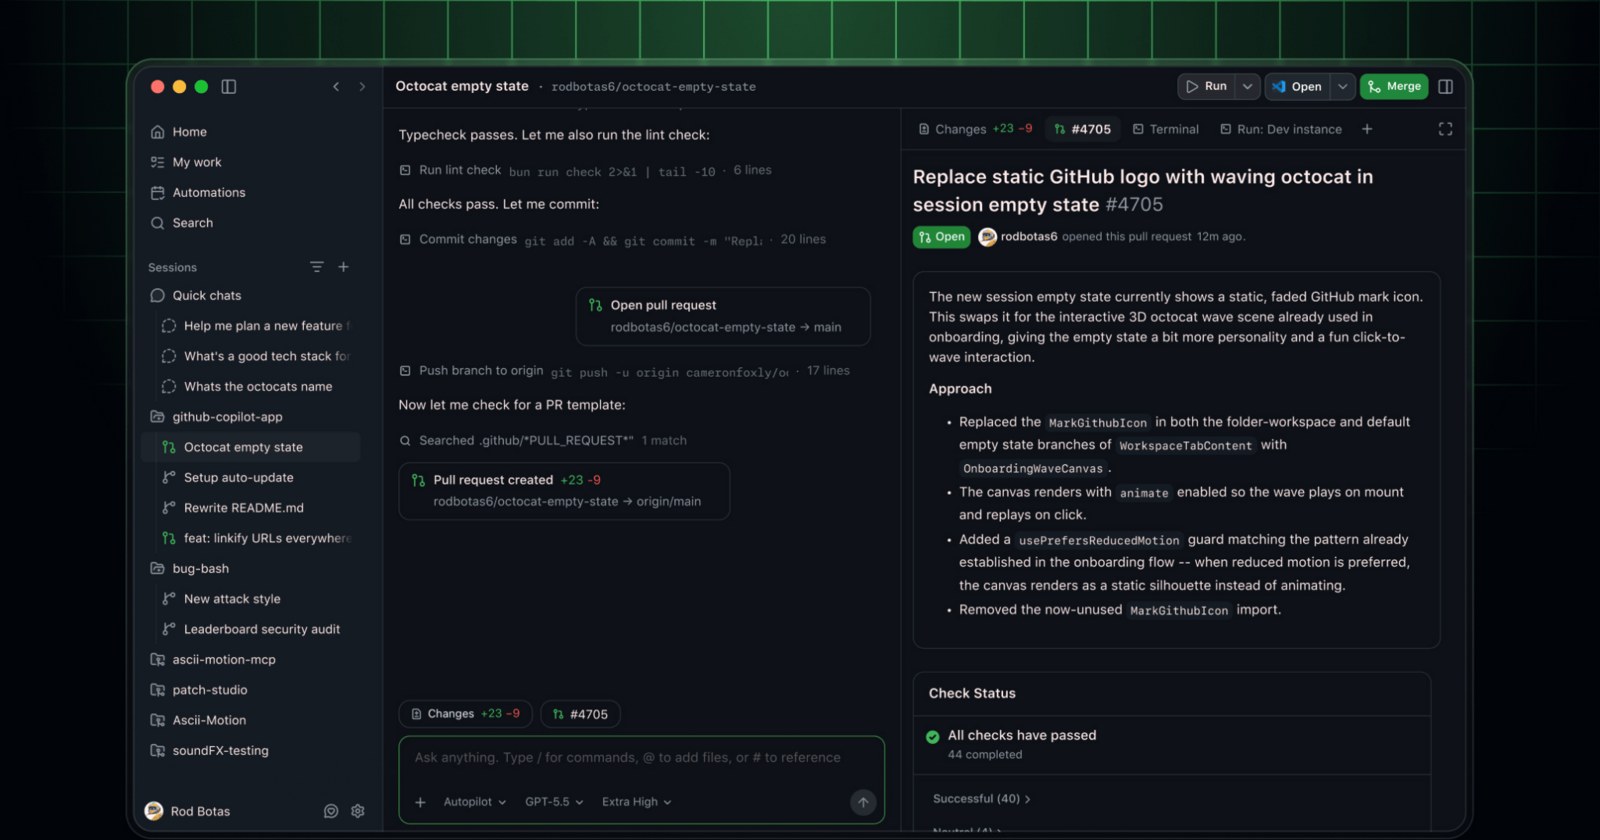Expand panel to fullscreen icon

coord(1445,129)
